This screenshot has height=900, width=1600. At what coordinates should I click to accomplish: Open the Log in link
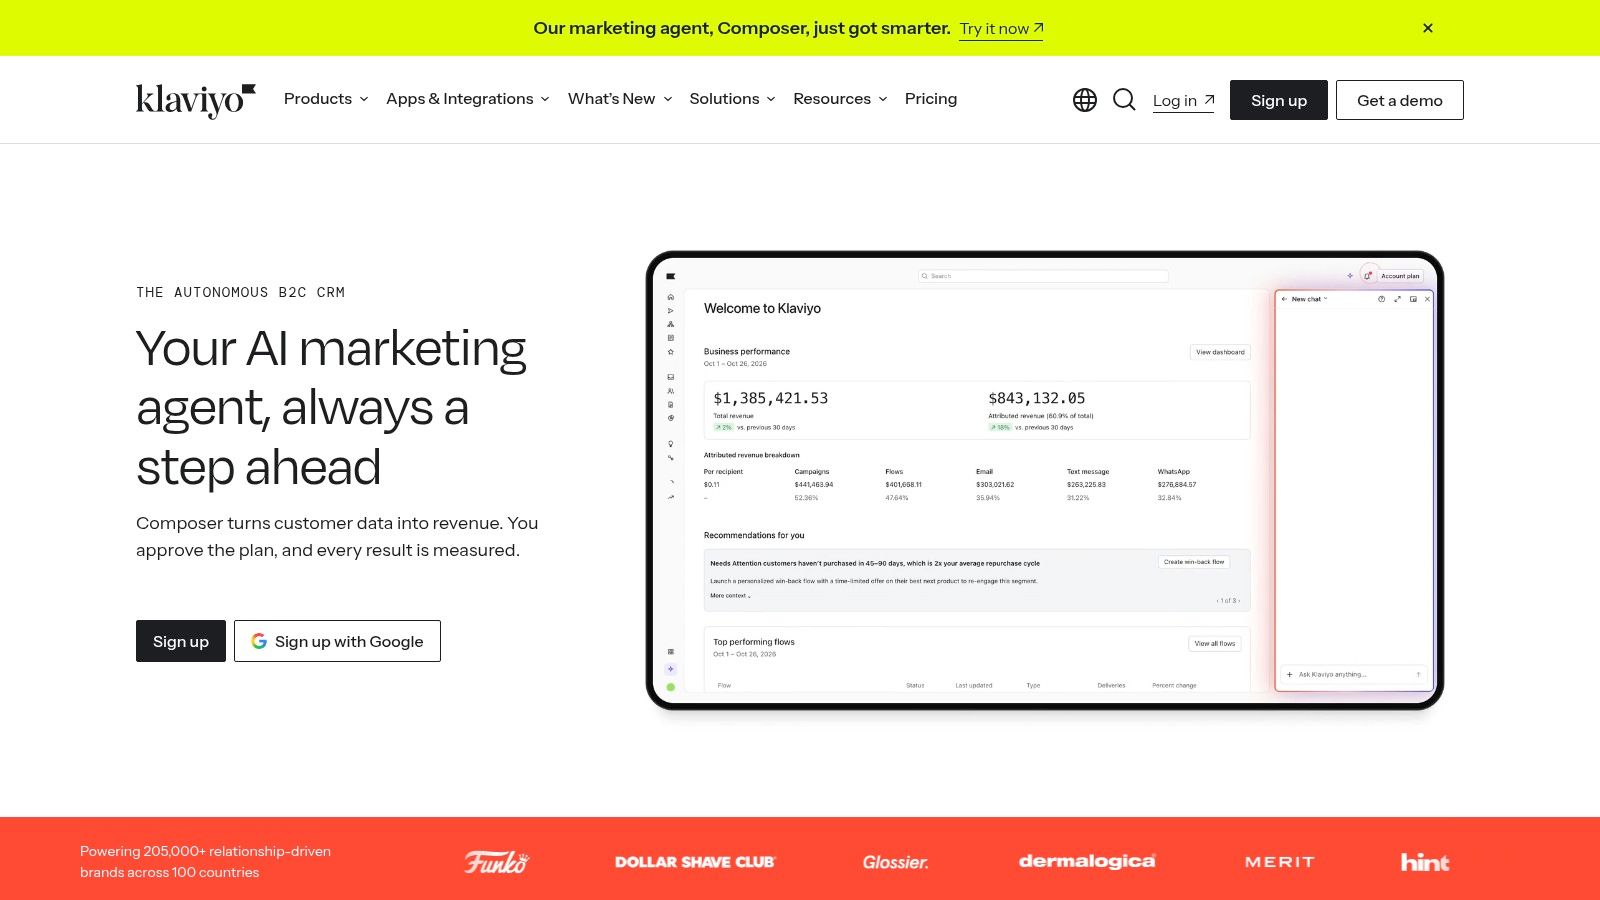[x=1183, y=101]
